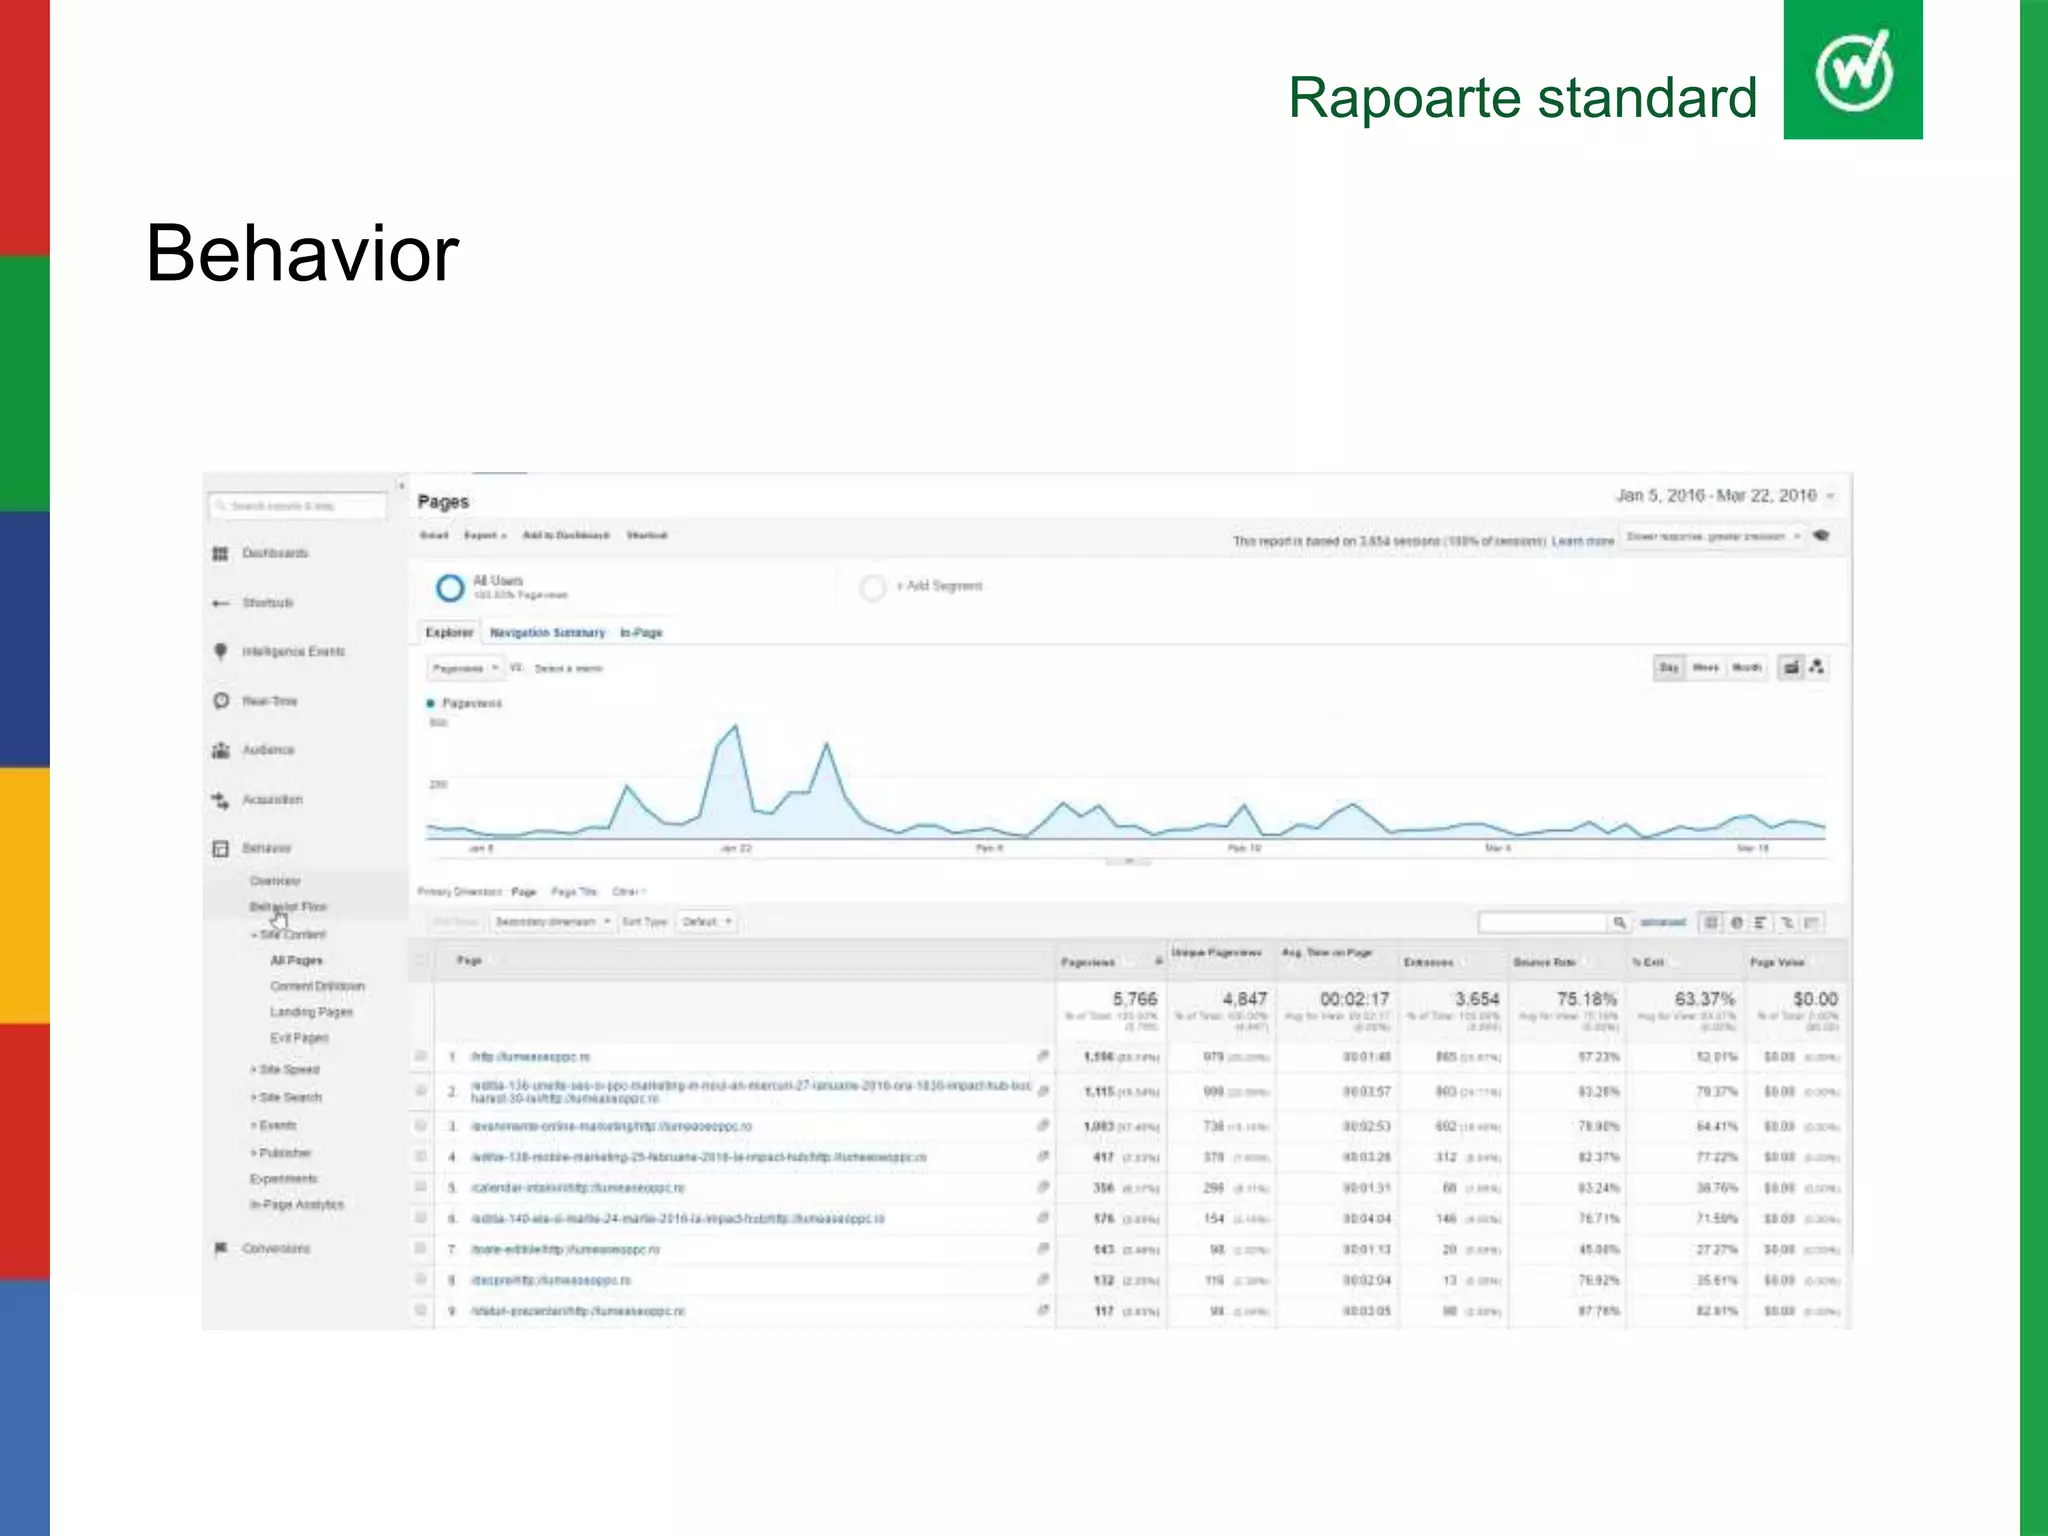This screenshot has height=1536, width=2048.
Task: Click the Behavior section icon
Action: [220, 849]
